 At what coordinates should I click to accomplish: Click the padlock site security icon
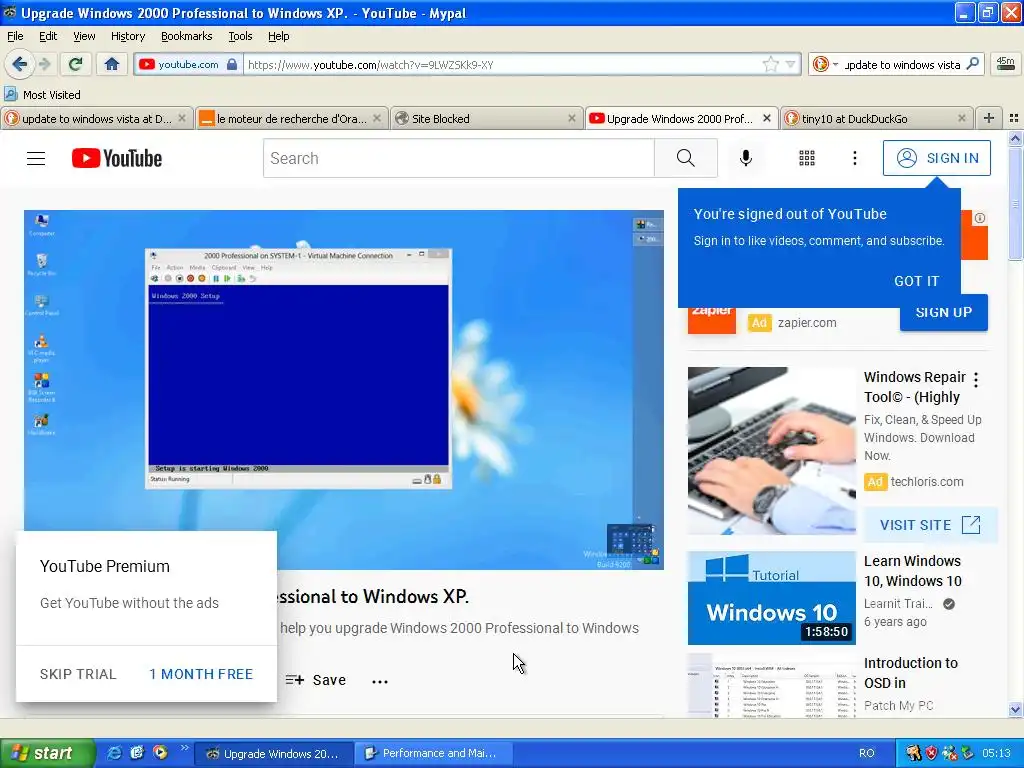point(232,64)
